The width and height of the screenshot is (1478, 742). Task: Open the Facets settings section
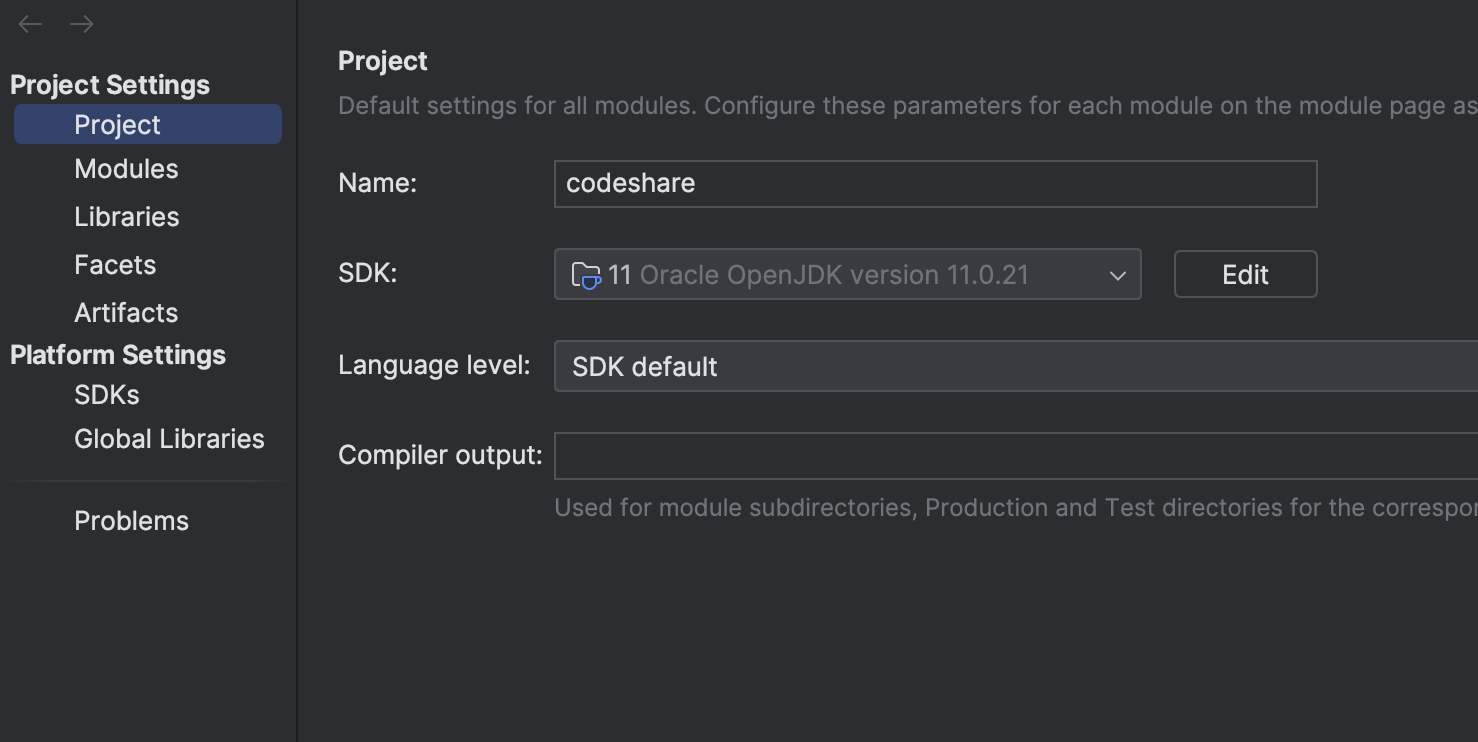coord(115,264)
